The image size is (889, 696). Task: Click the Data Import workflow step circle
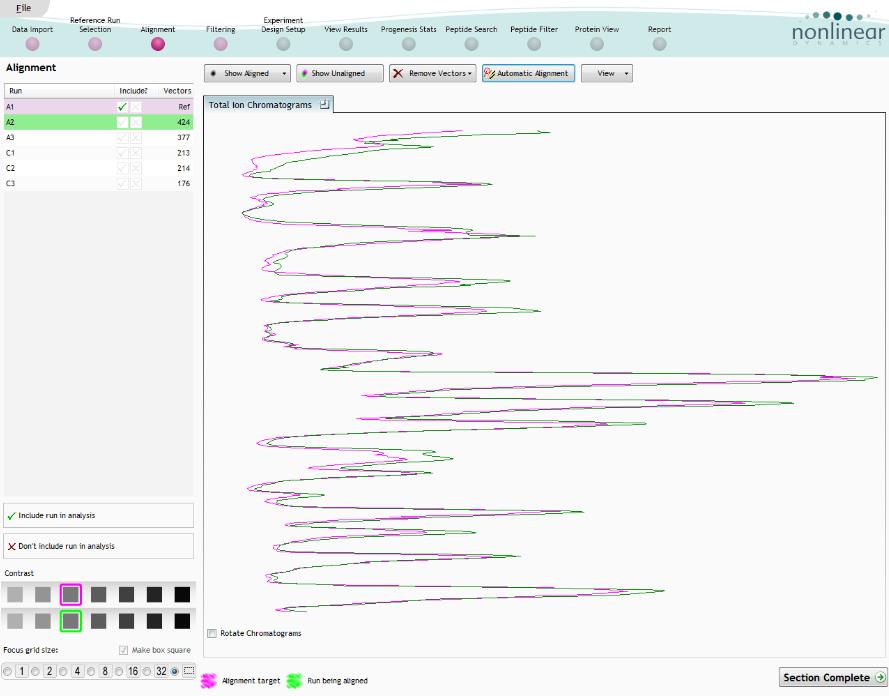pyautogui.click(x=32, y=44)
